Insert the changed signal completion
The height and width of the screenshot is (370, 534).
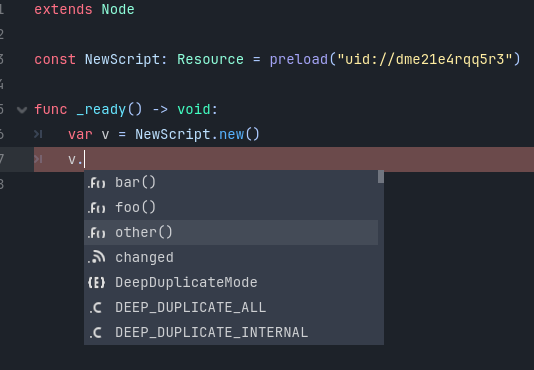point(231,258)
